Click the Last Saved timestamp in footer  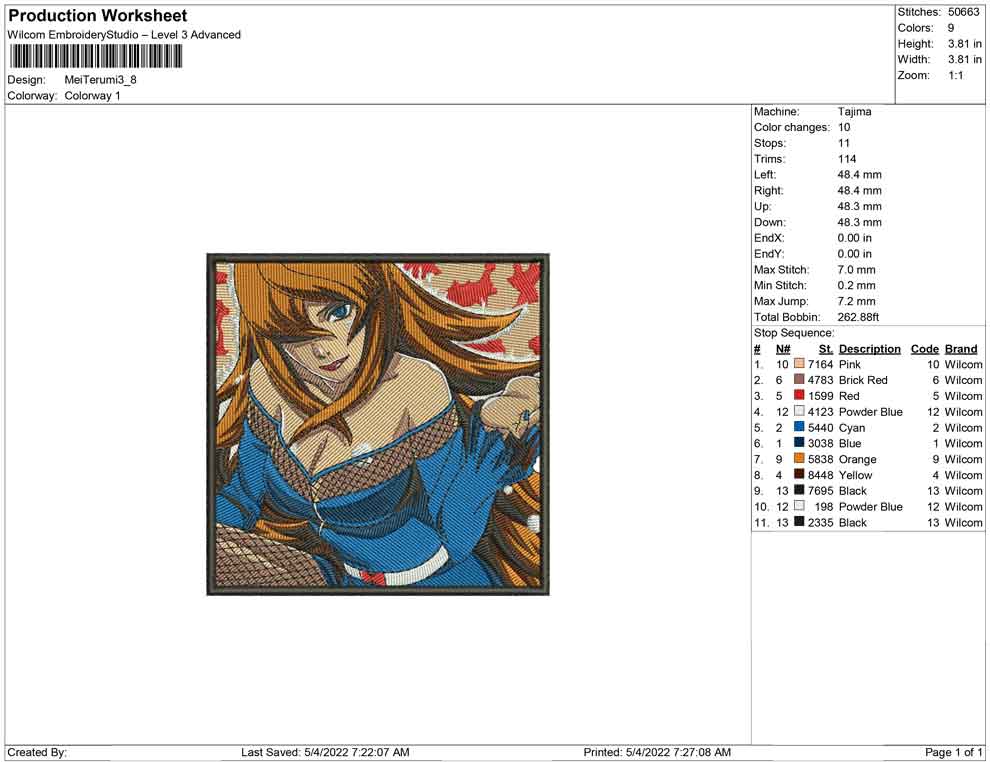click(325, 752)
